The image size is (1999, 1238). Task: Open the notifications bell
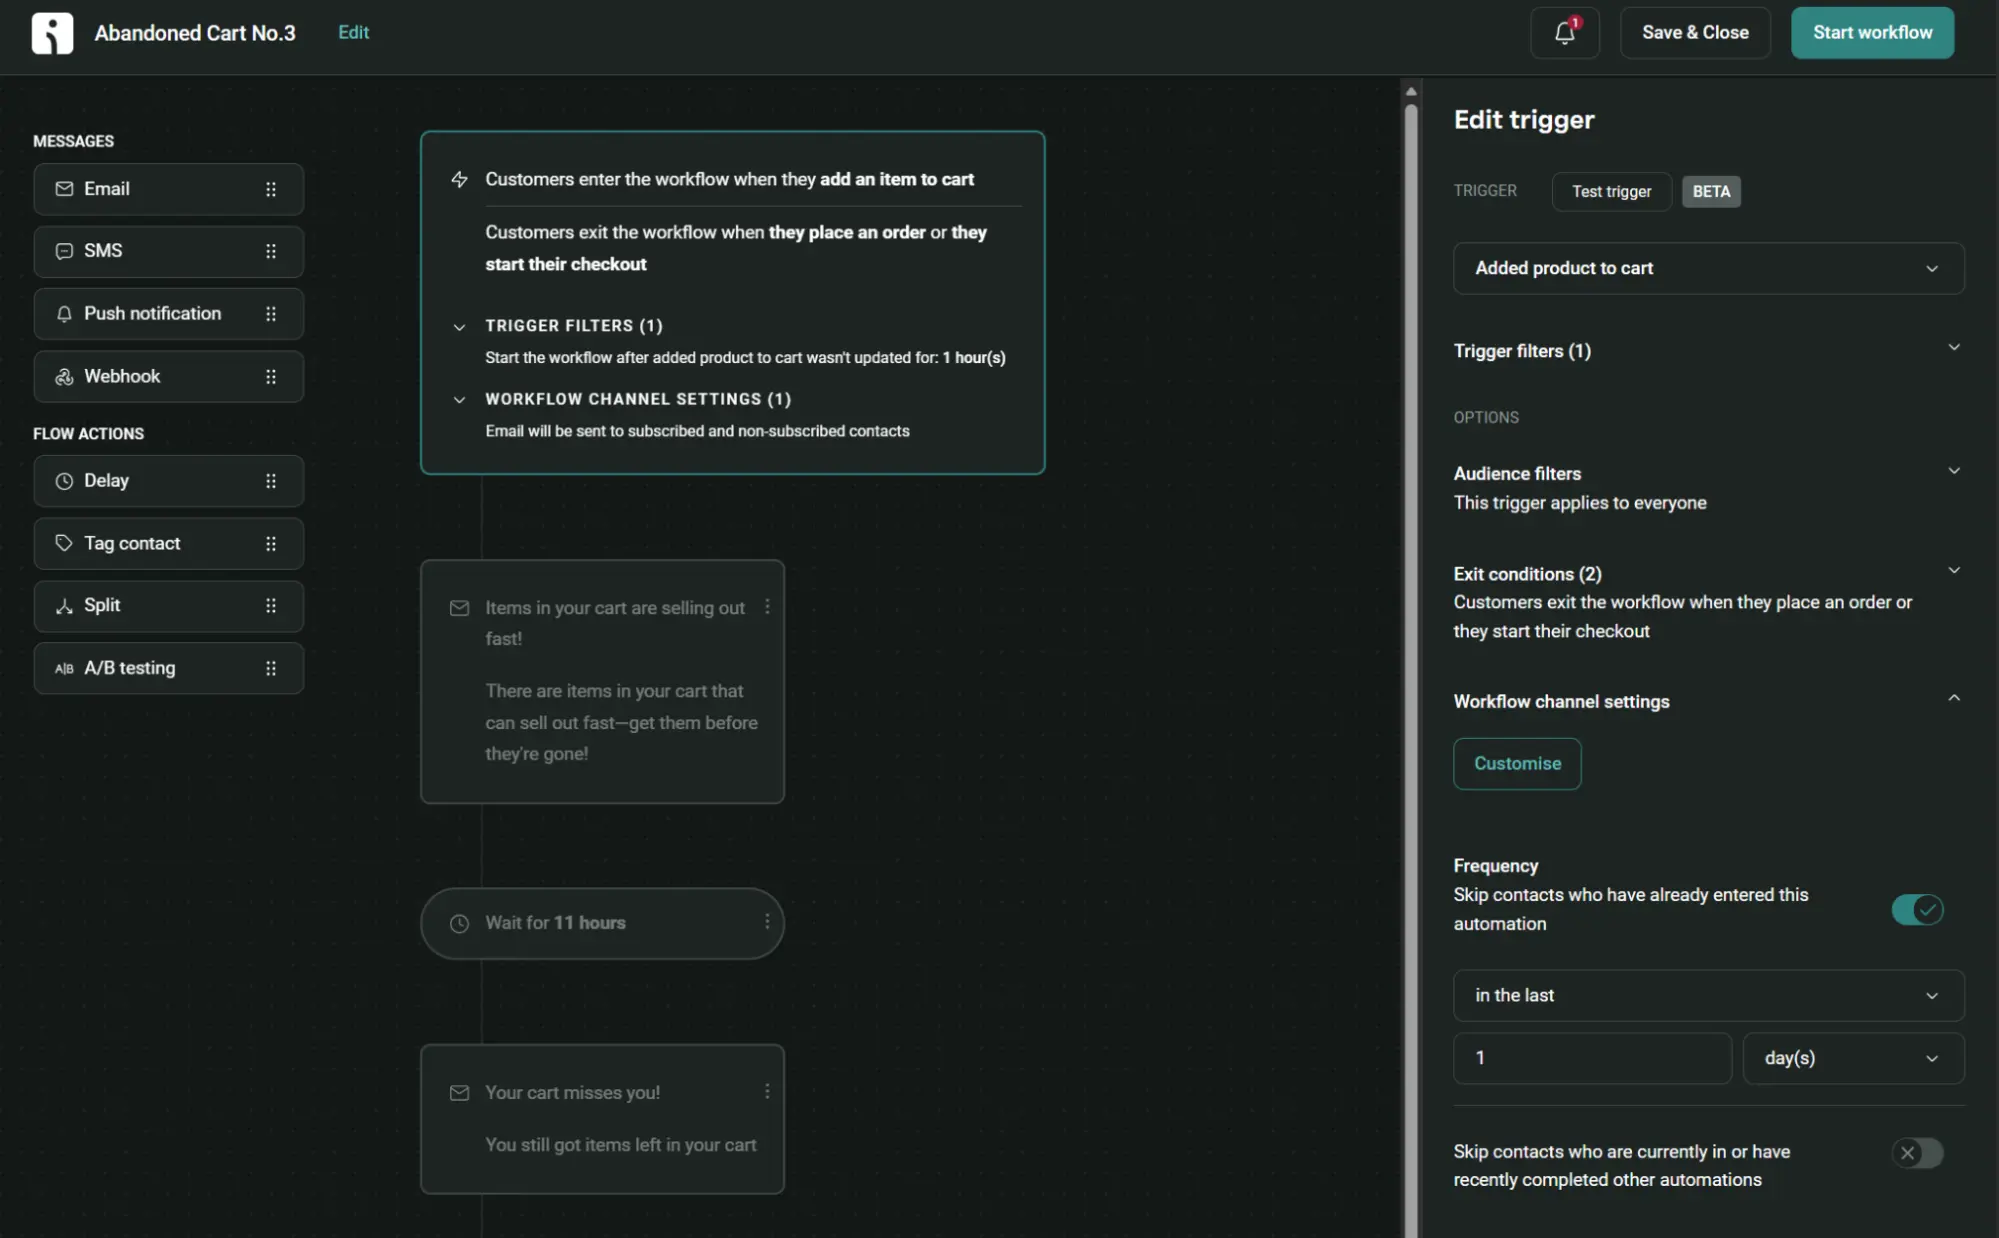click(1564, 33)
